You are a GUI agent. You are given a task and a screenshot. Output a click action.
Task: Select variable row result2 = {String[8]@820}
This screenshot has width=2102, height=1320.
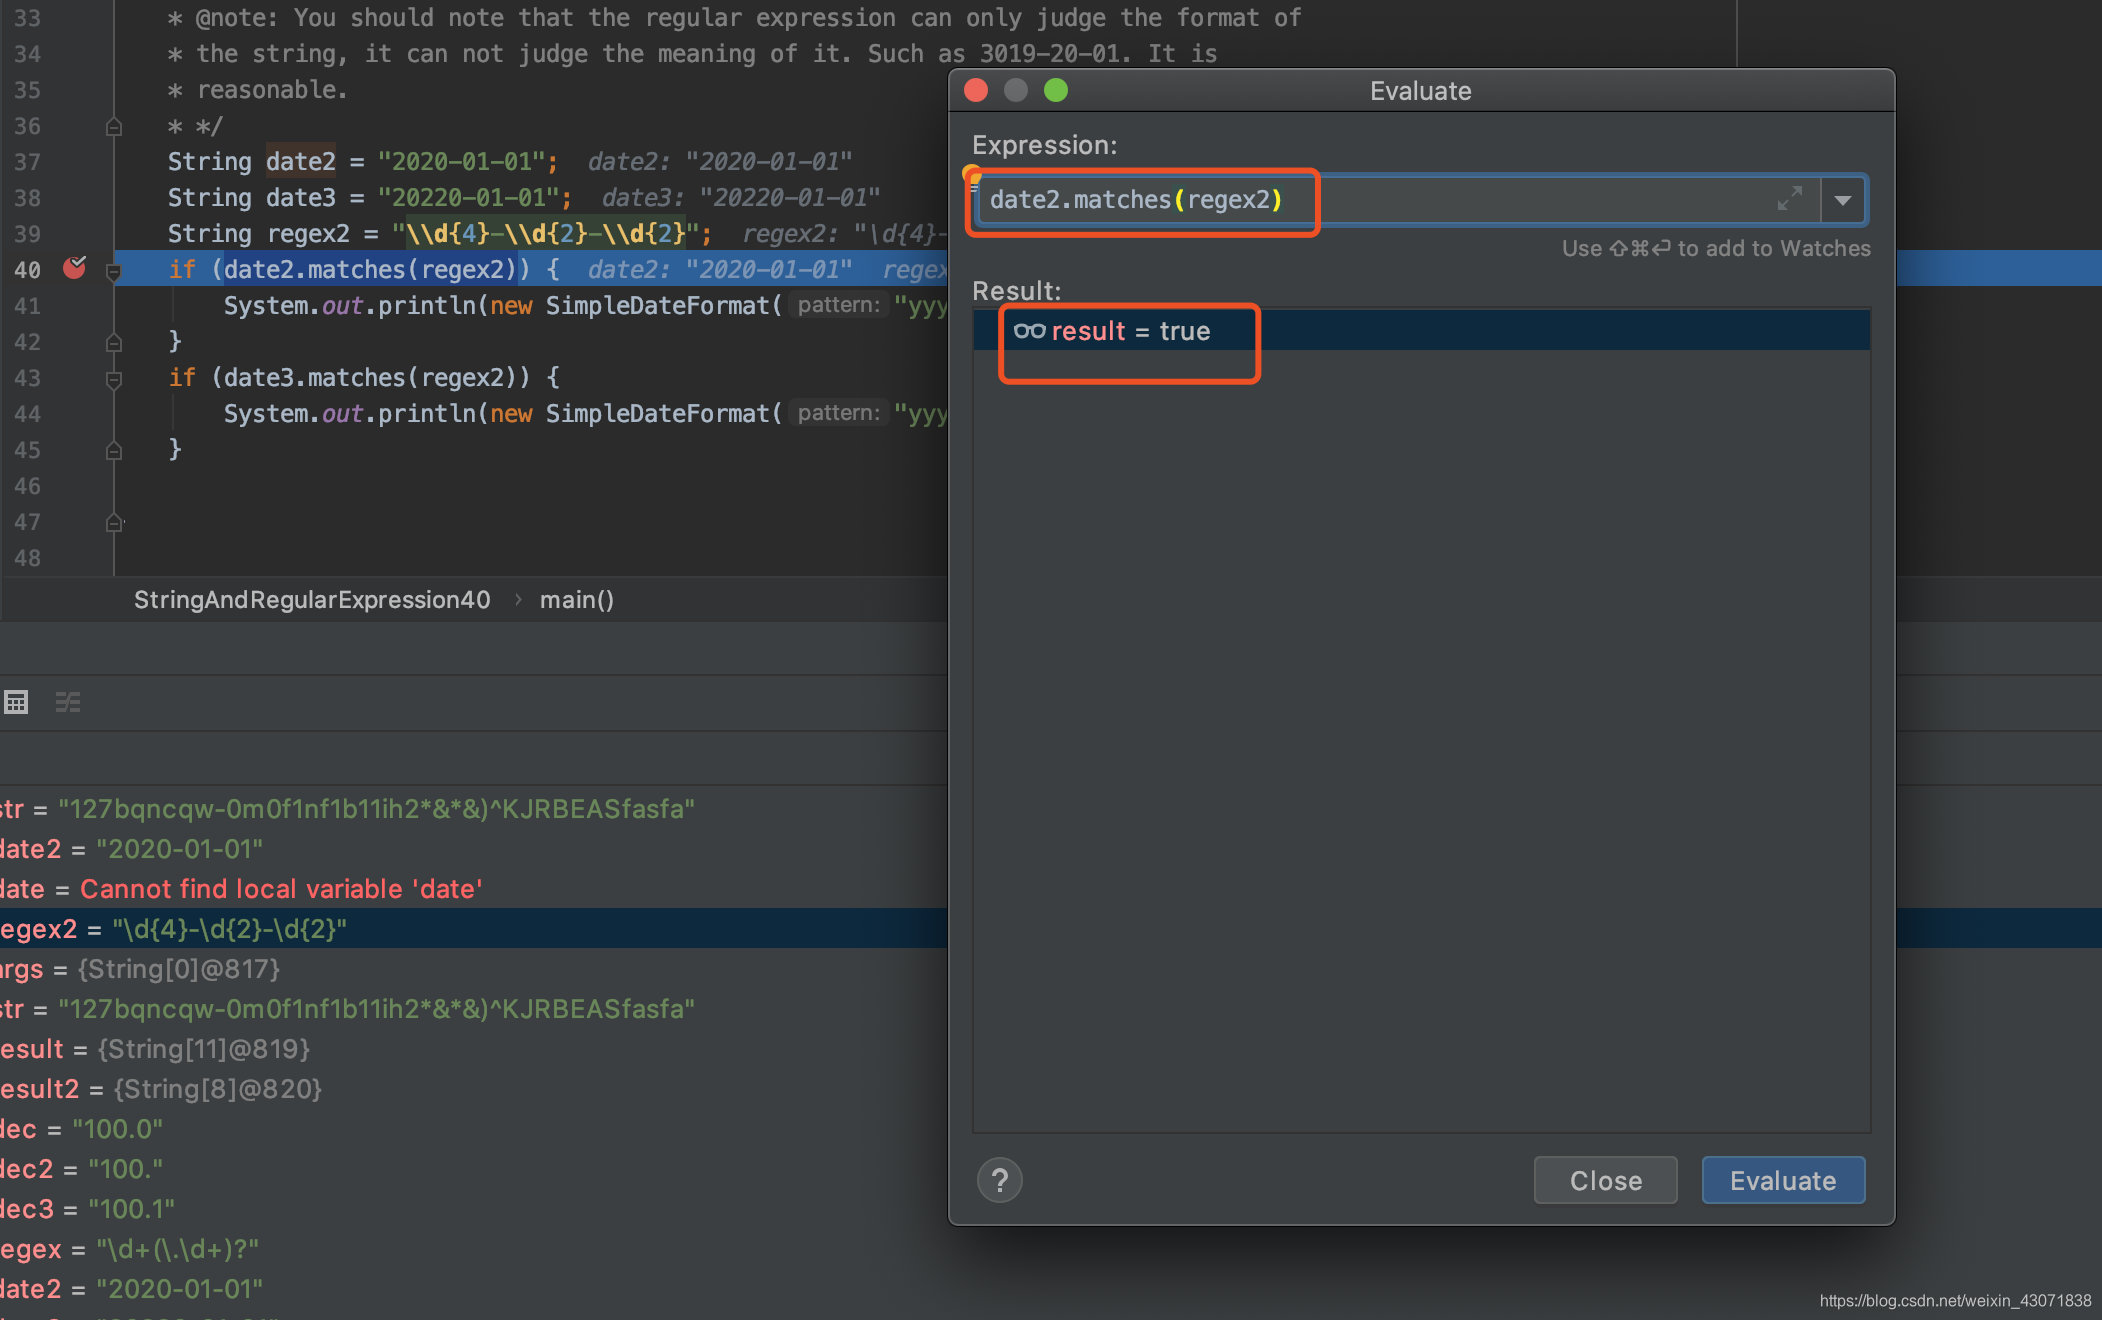pyautogui.click(x=474, y=1089)
